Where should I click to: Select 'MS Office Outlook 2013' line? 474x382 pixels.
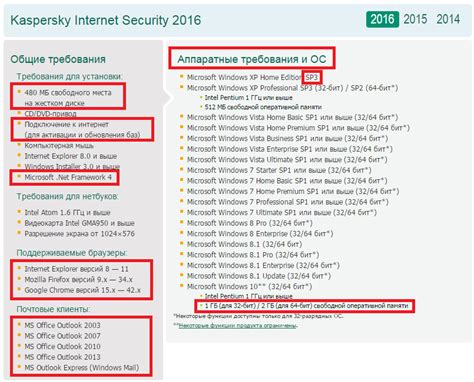62,357
